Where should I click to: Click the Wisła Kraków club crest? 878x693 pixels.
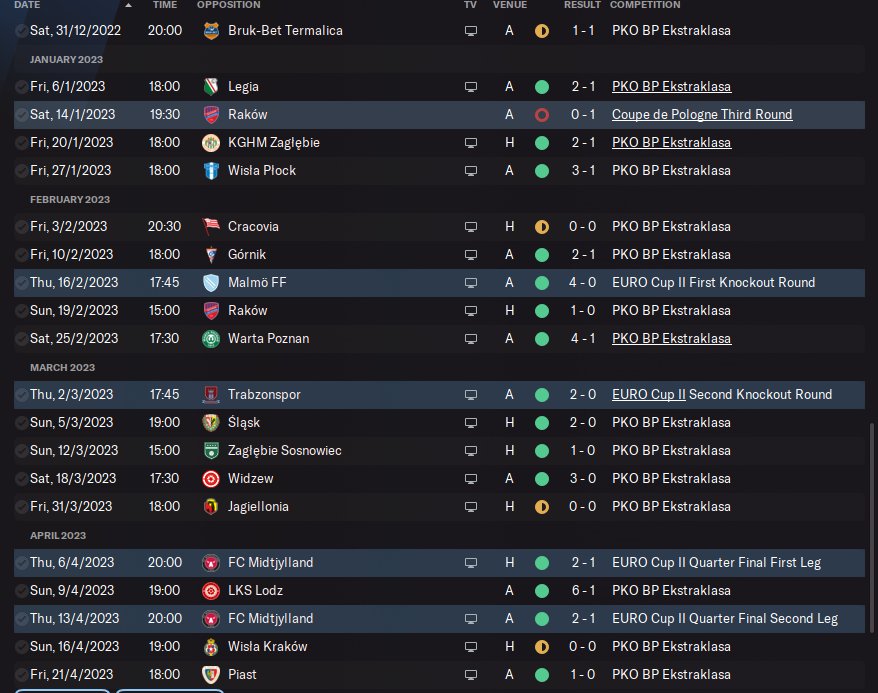[x=210, y=647]
